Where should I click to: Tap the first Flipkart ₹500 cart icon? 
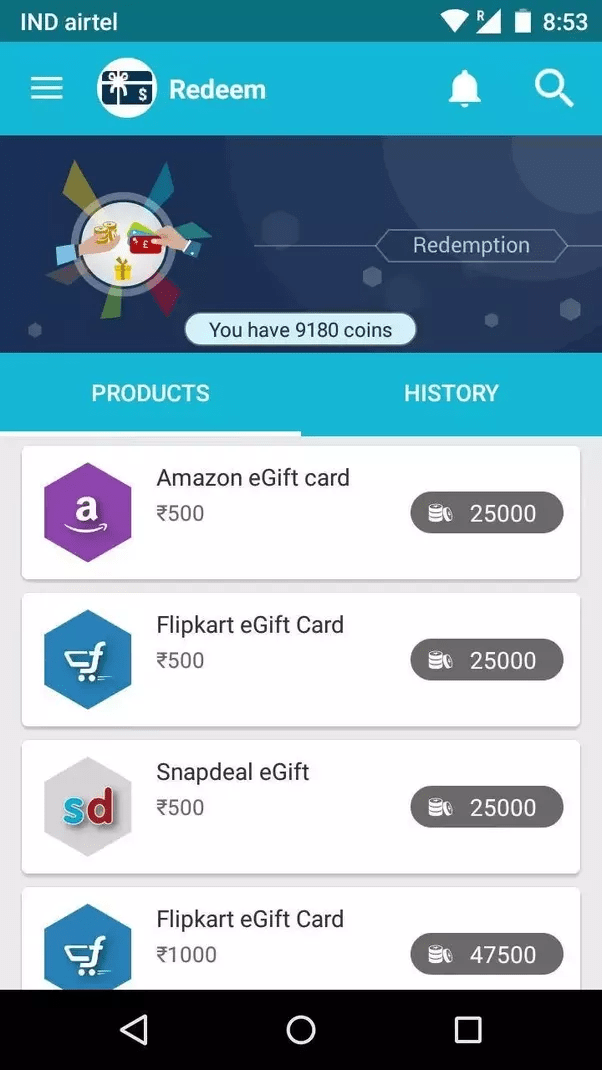click(x=87, y=660)
